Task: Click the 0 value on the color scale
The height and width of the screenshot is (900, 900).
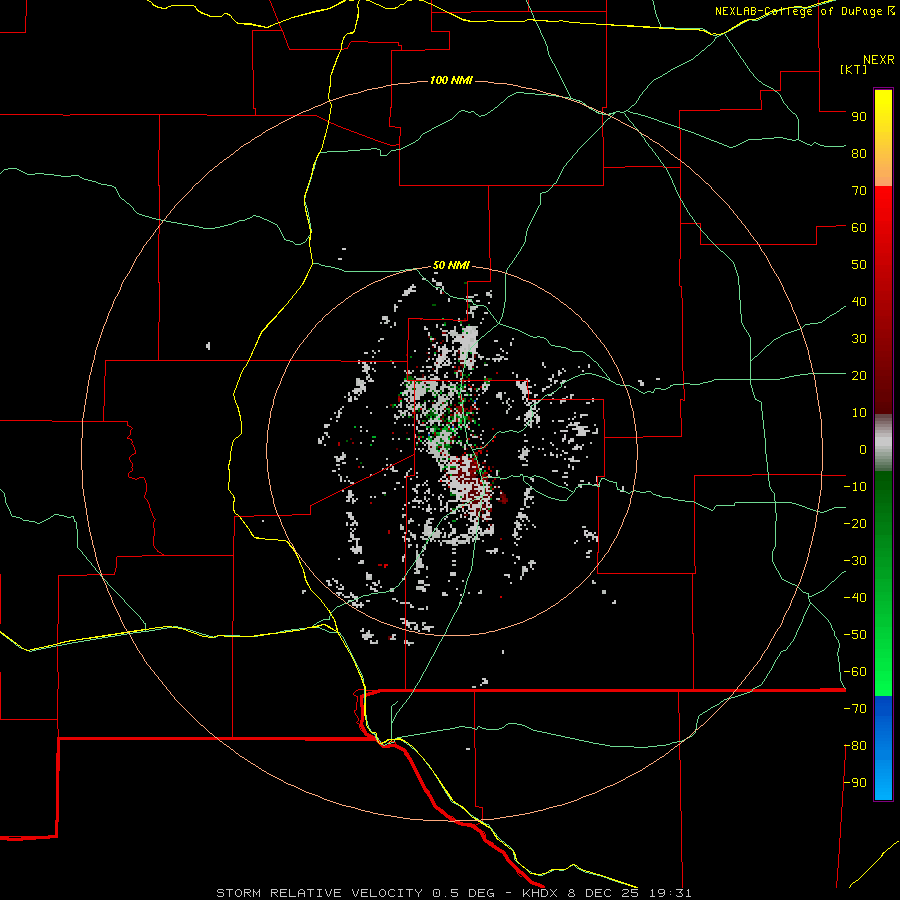Action: pos(863,449)
